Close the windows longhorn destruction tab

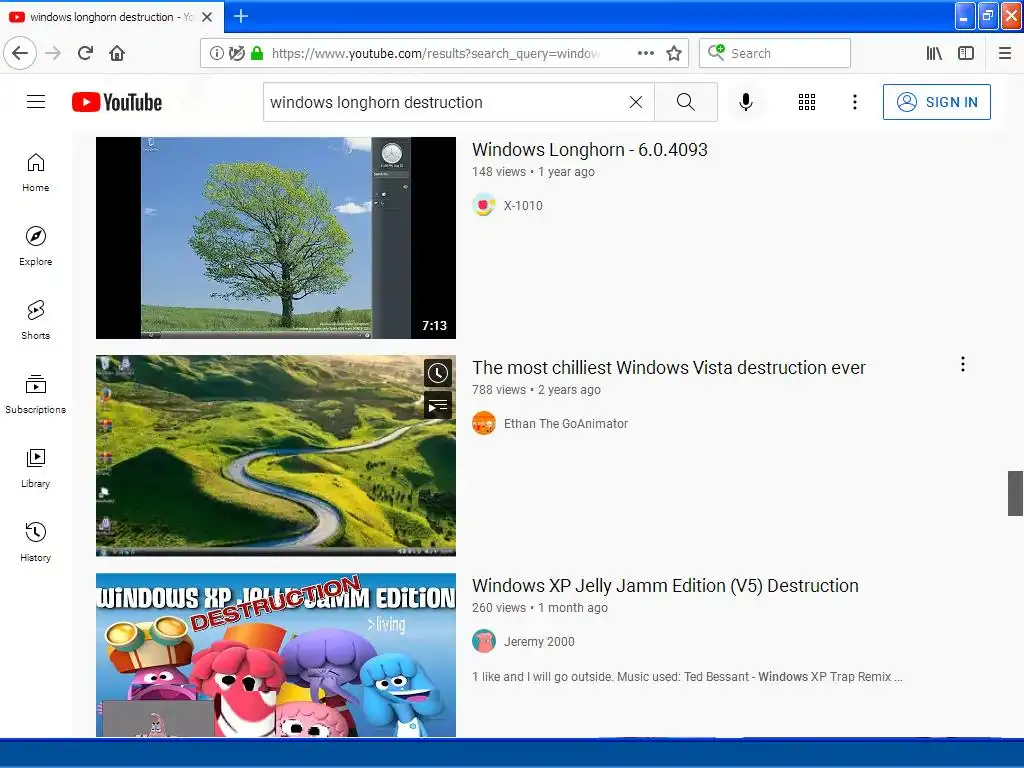click(x=207, y=17)
